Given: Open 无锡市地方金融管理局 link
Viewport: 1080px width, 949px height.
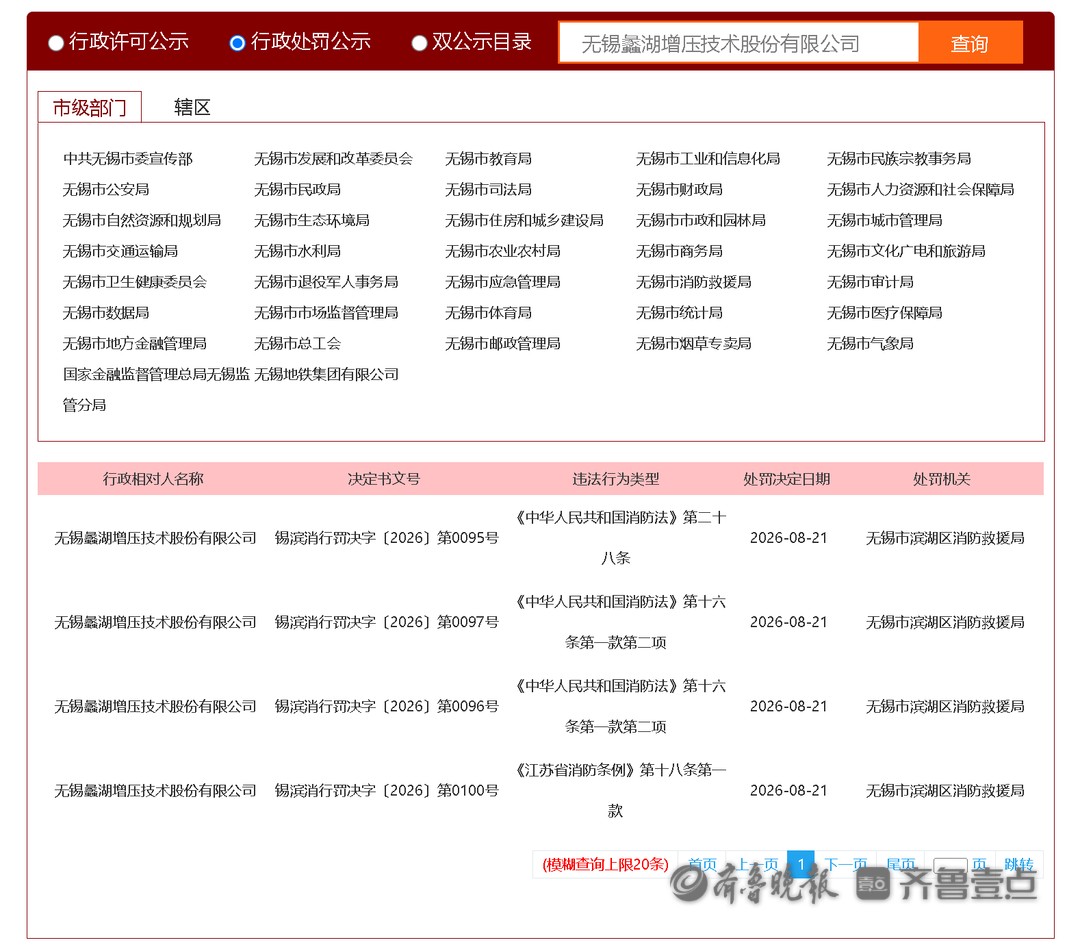Looking at the screenshot, I should 135,344.
